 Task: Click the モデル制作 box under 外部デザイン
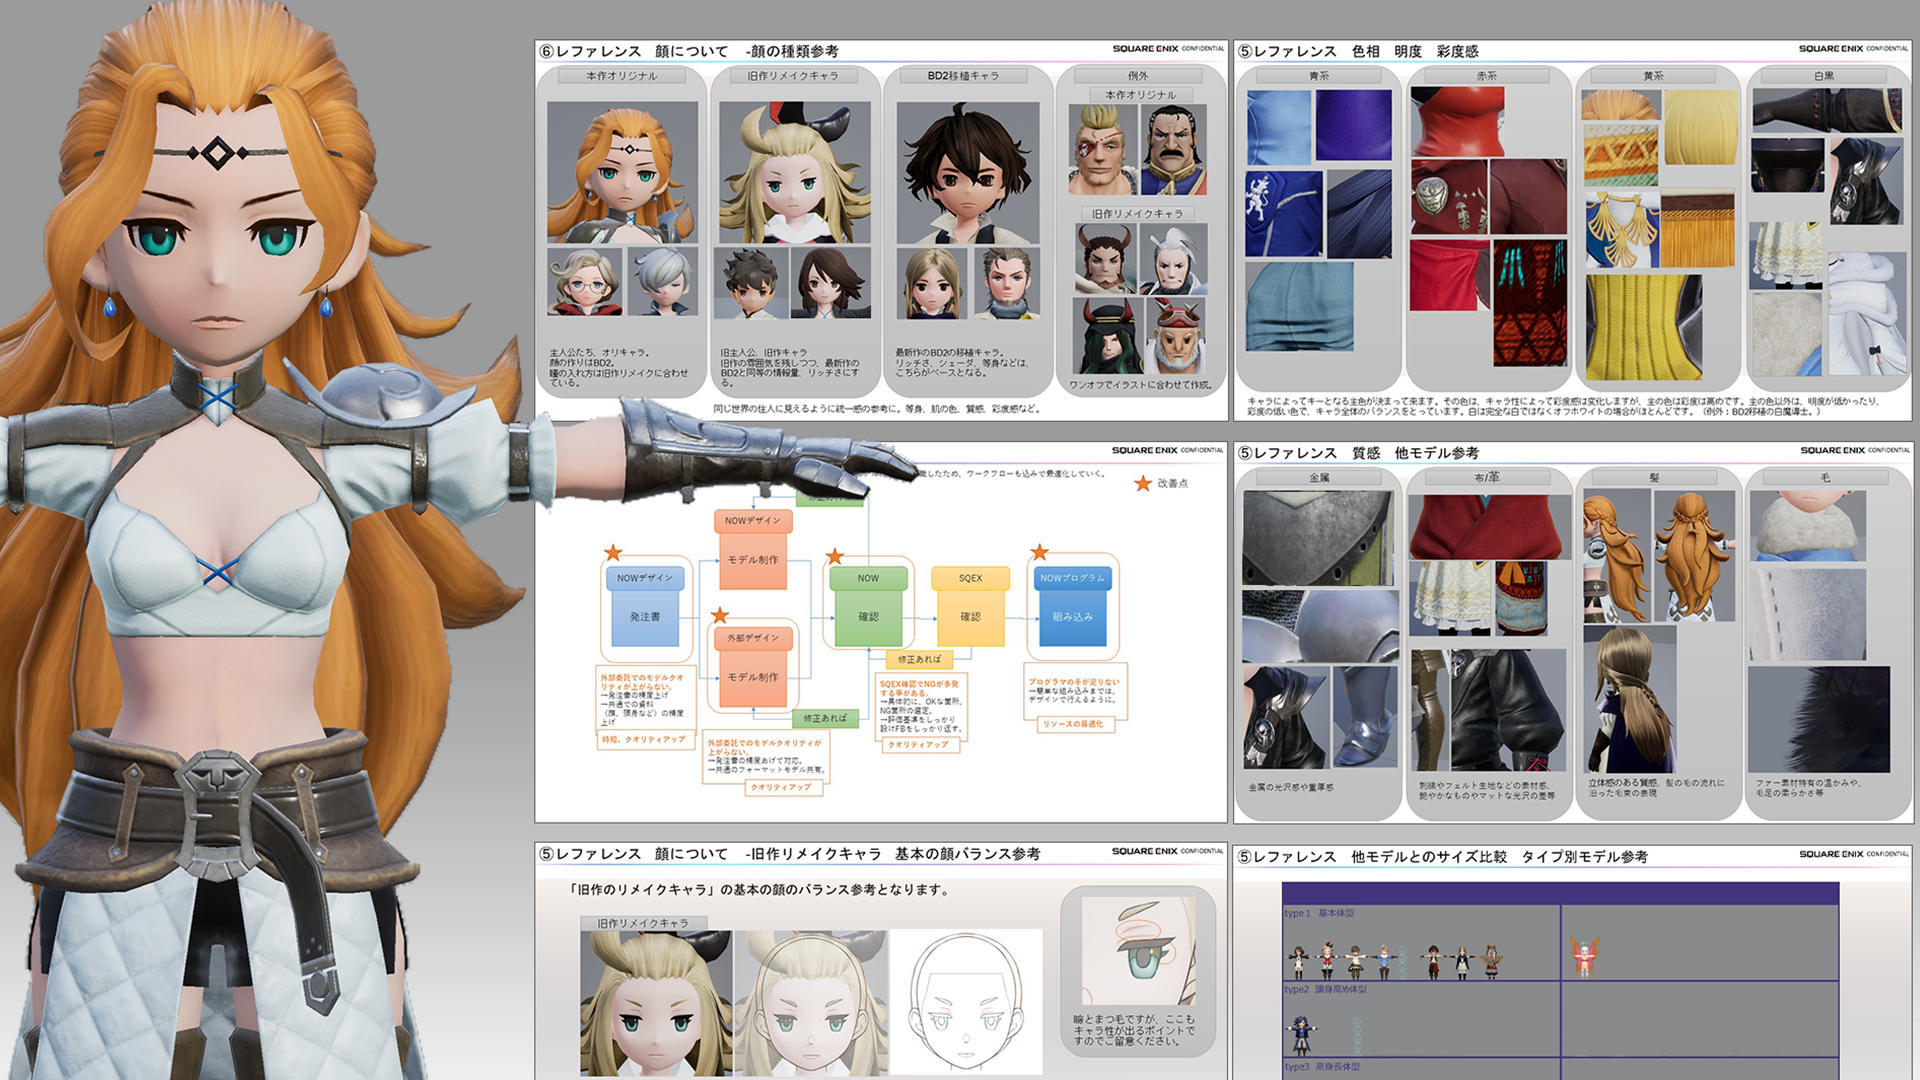753,677
